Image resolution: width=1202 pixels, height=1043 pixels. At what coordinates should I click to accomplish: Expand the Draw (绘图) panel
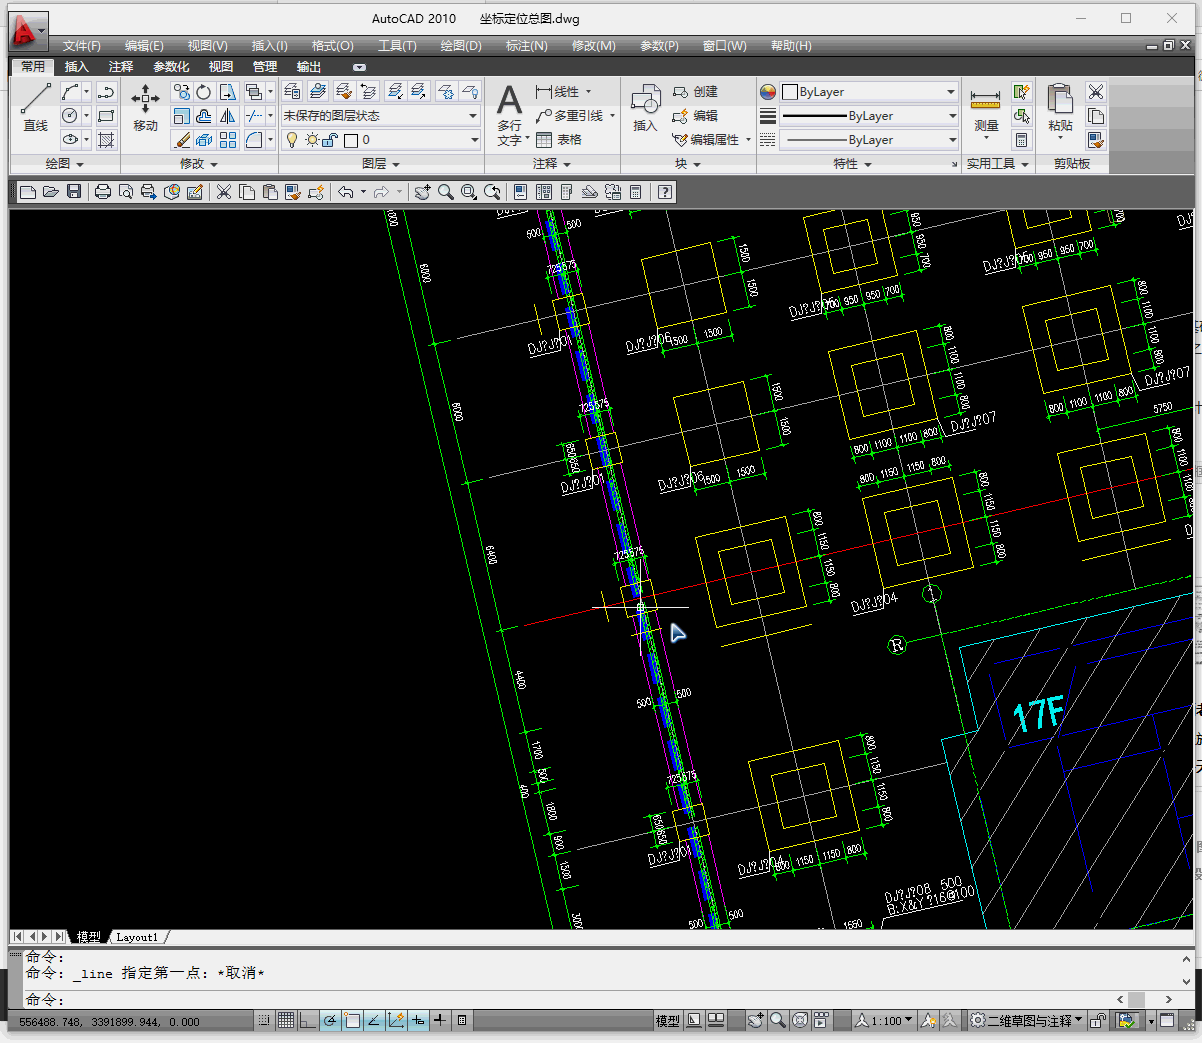[65, 164]
